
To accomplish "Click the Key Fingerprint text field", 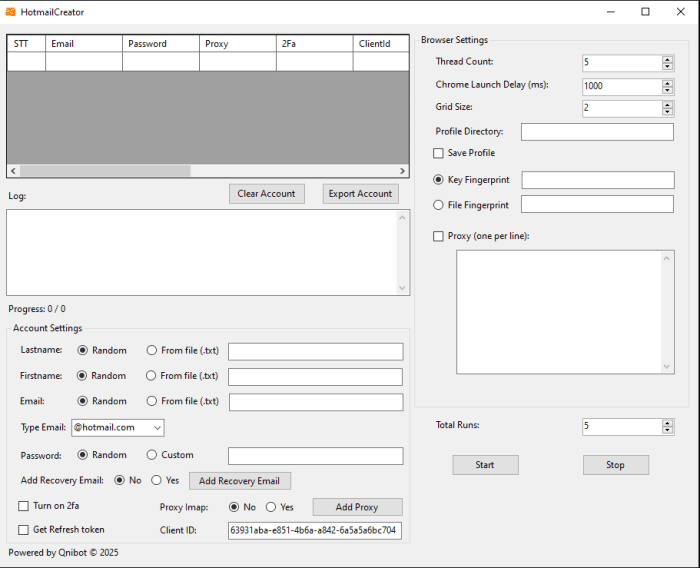I will click(x=598, y=180).
